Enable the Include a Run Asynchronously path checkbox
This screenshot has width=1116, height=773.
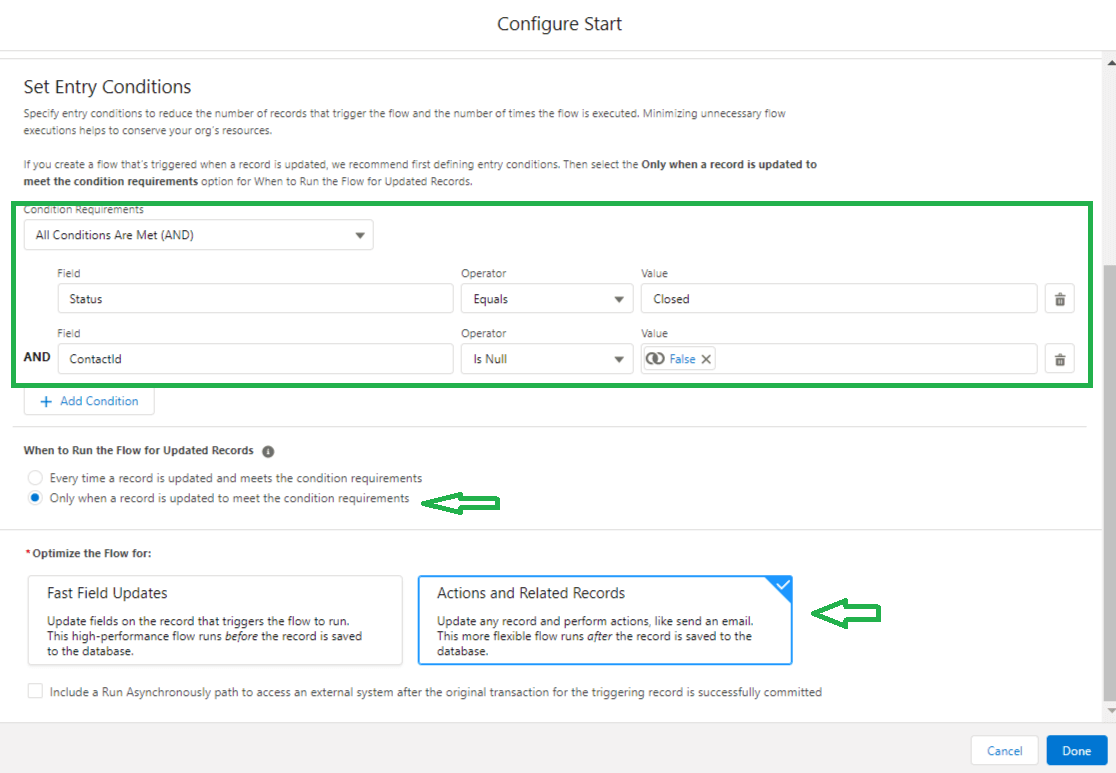[x=35, y=691]
